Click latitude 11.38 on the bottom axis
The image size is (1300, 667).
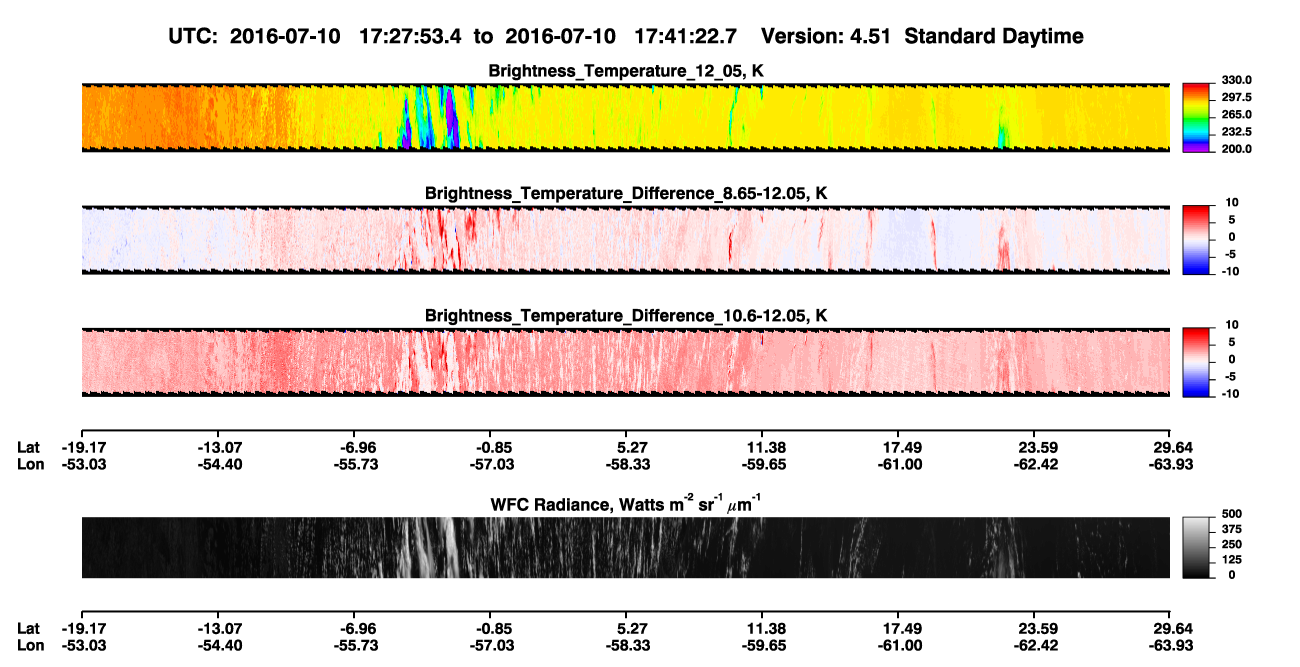(764, 628)
